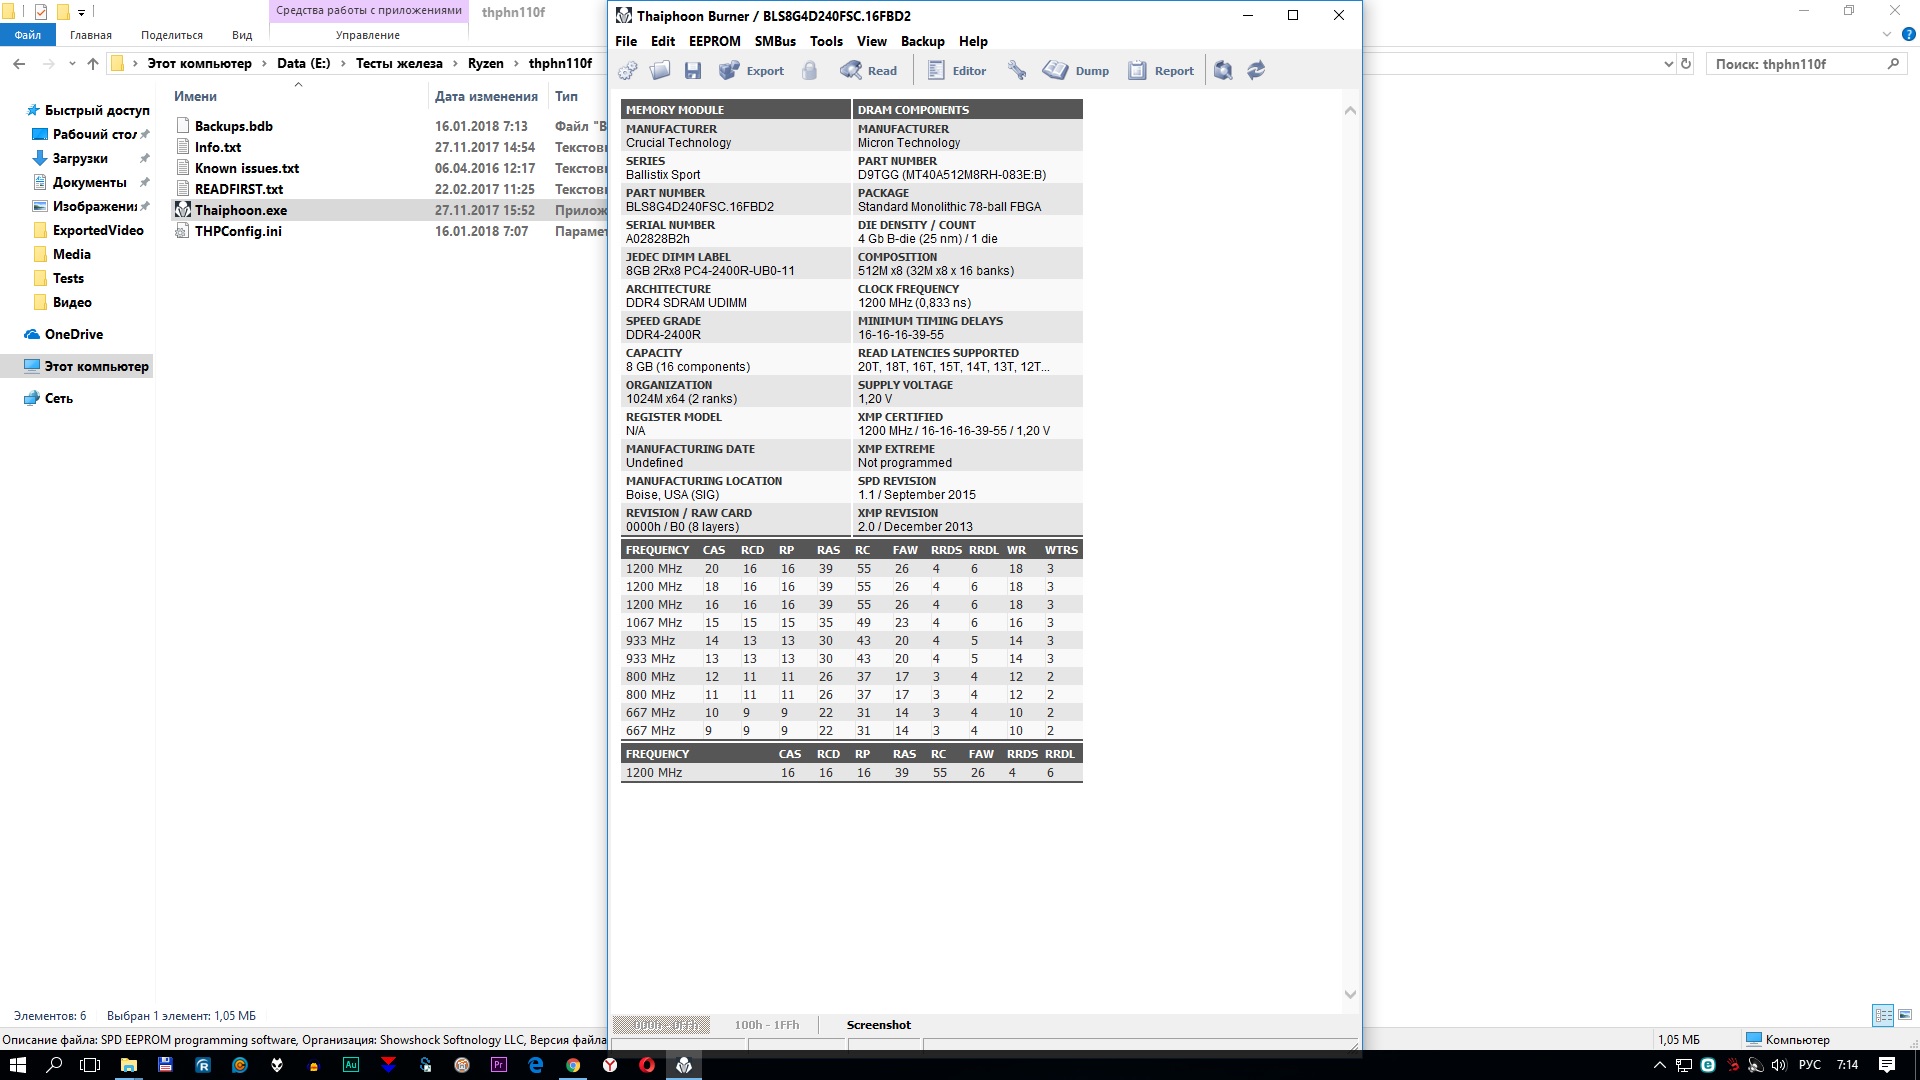1920x1080 pixels.
Task: Click the Read SPD toolbar button
Action: coord(869,71)
